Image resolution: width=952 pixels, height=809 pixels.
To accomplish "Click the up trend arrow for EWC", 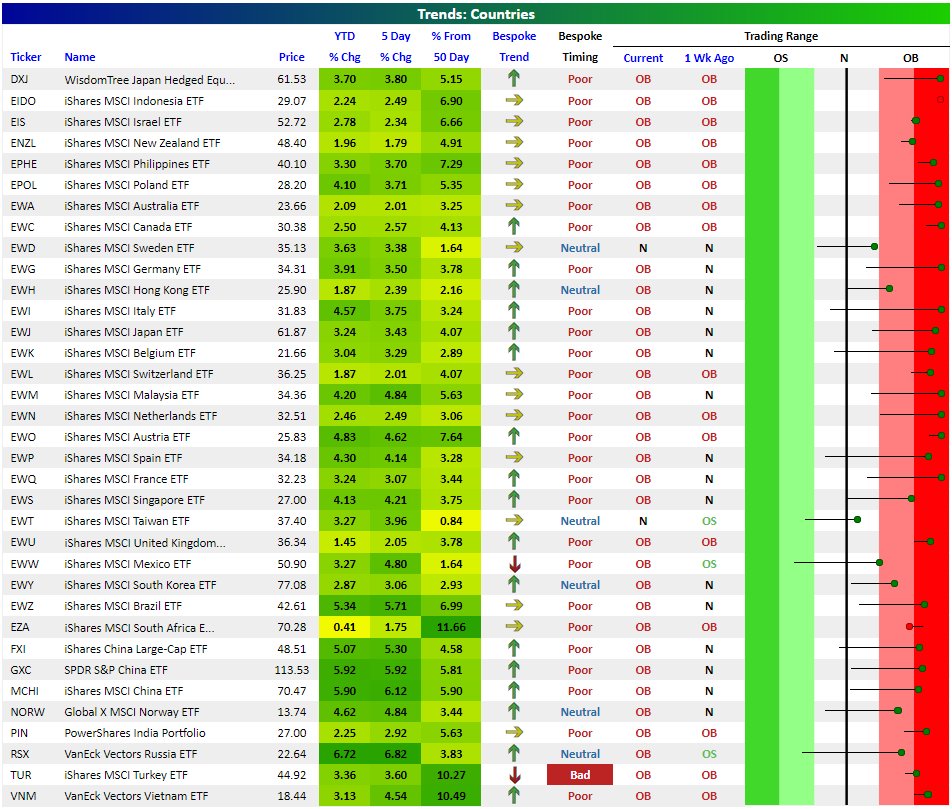I will pos(514,227).
